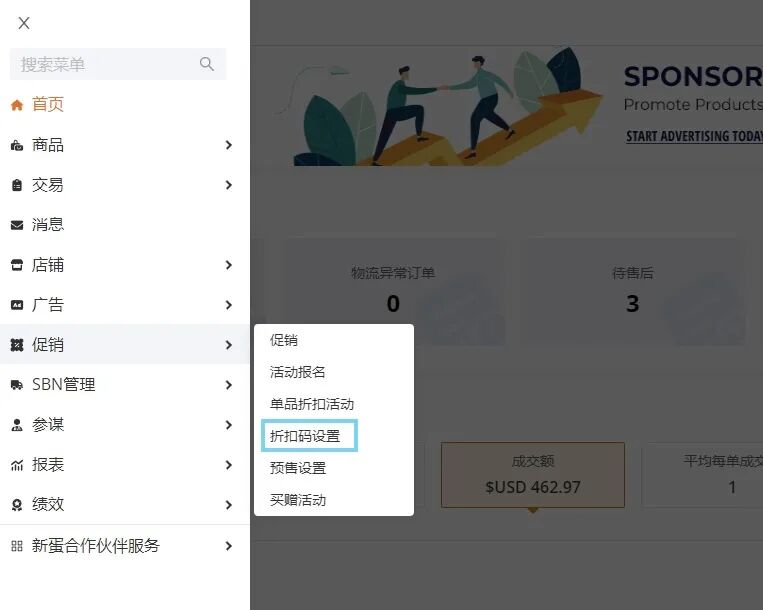Click the 商品 products icon
The image size is (763, 610).
point(16,145)
